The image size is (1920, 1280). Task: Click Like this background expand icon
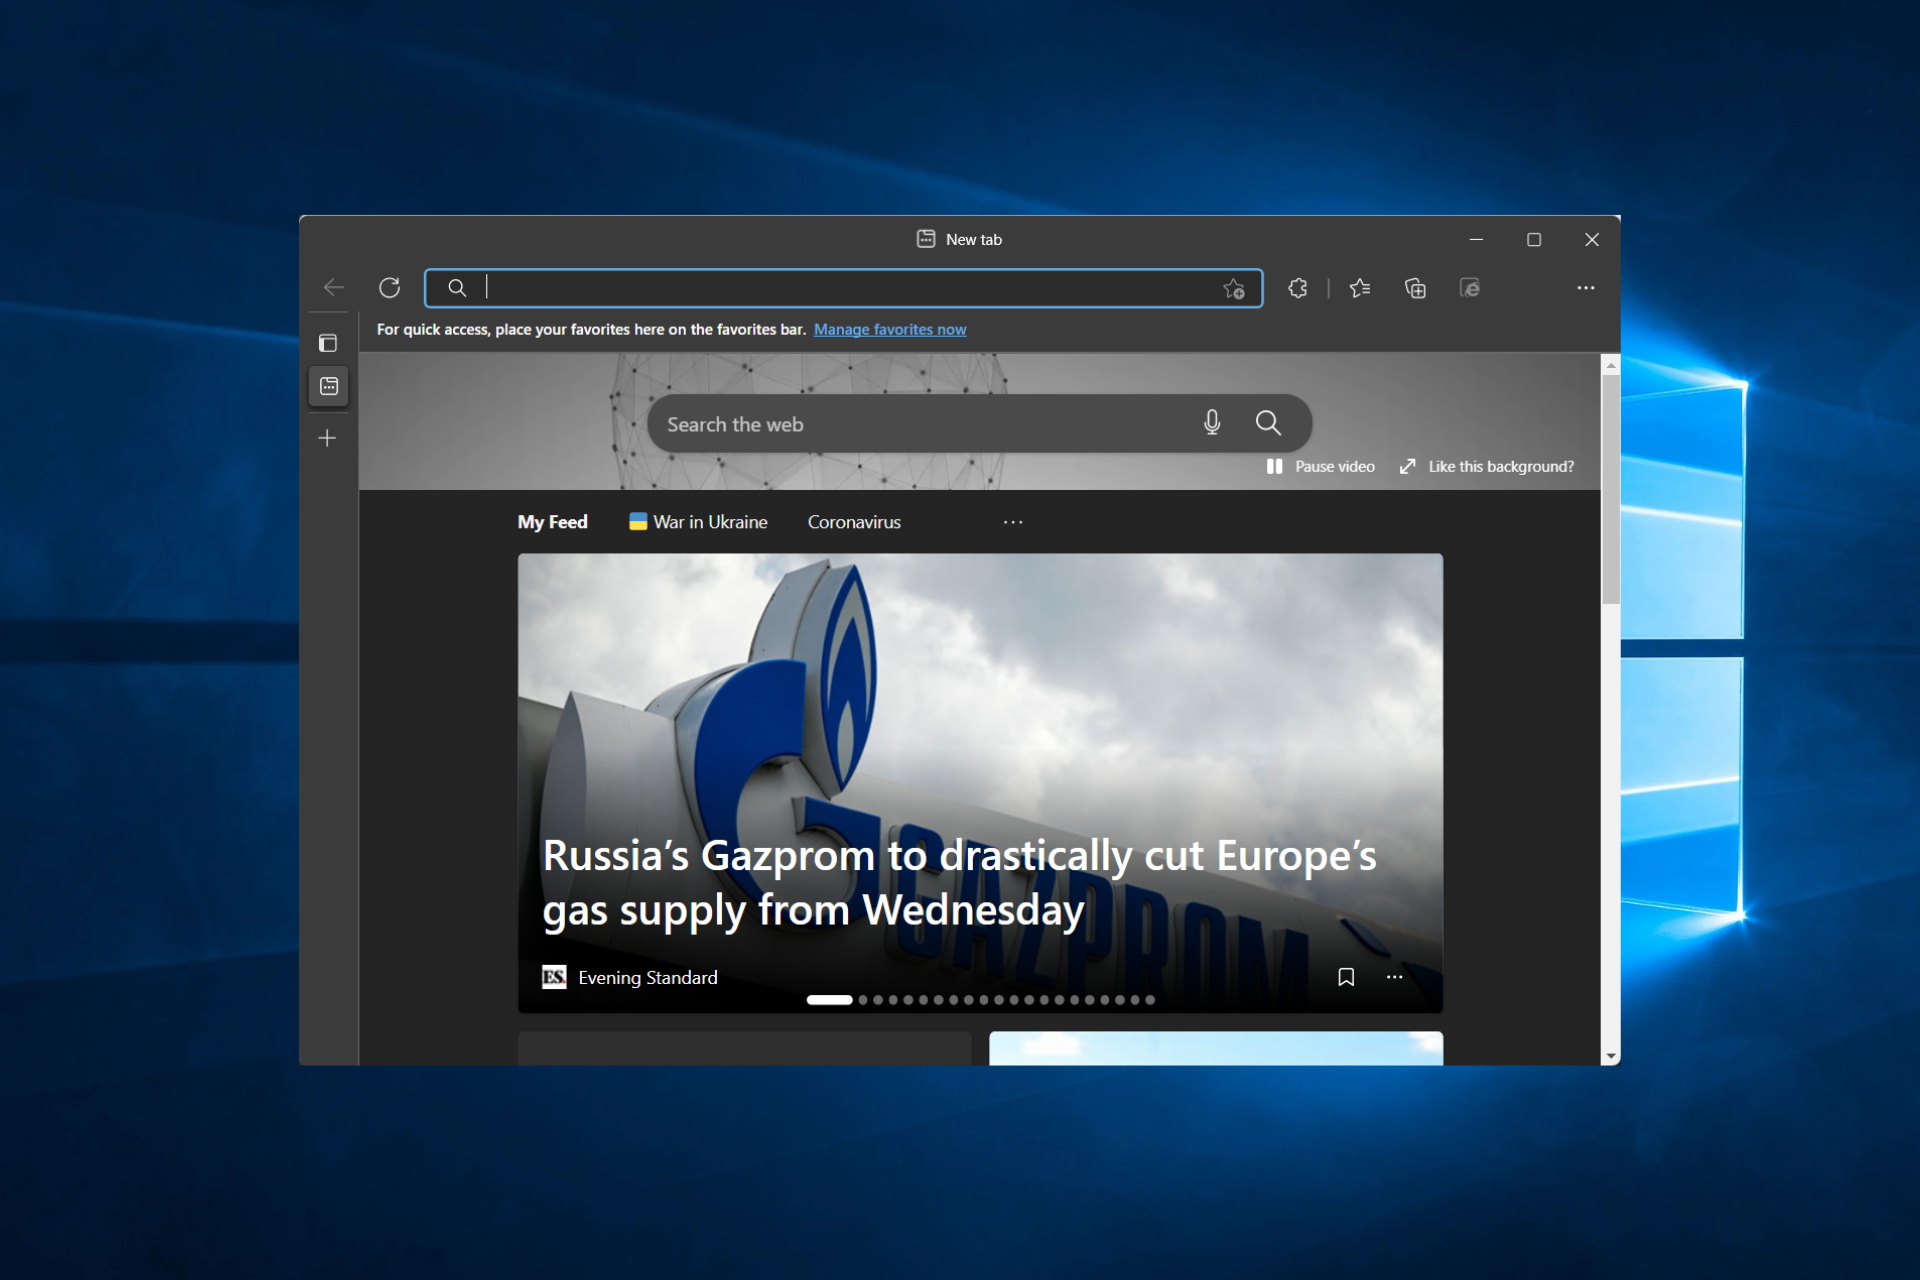point(1408,466)
